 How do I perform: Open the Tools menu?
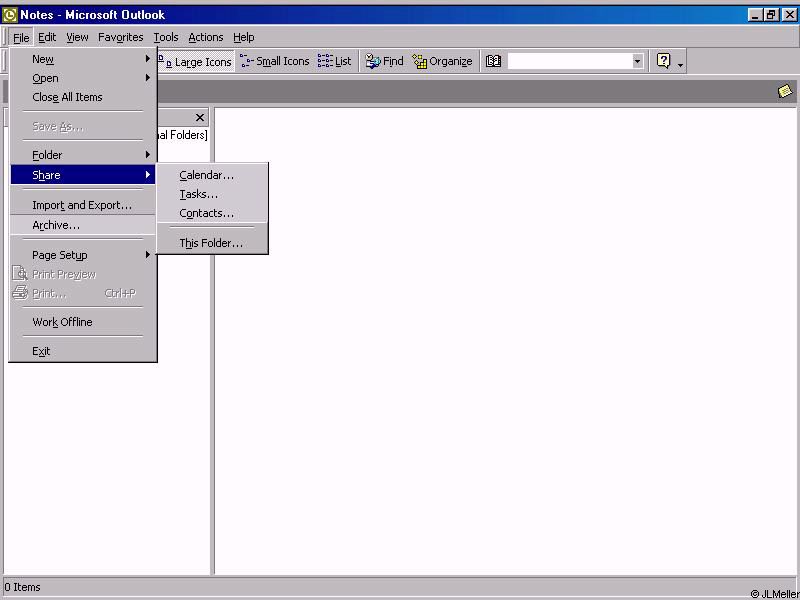[166, 37]
